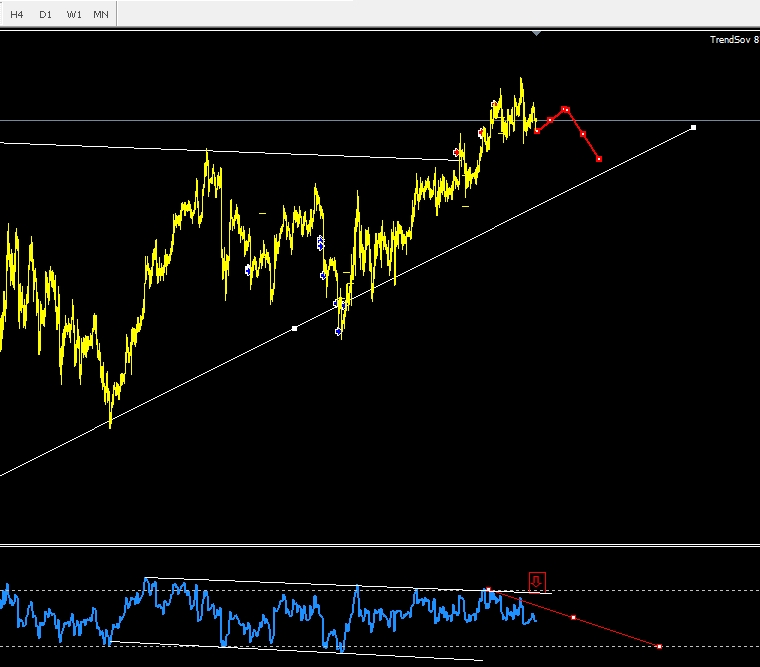
Task: Switch chart to D1 daily timeframe
Action: [45, 15]
